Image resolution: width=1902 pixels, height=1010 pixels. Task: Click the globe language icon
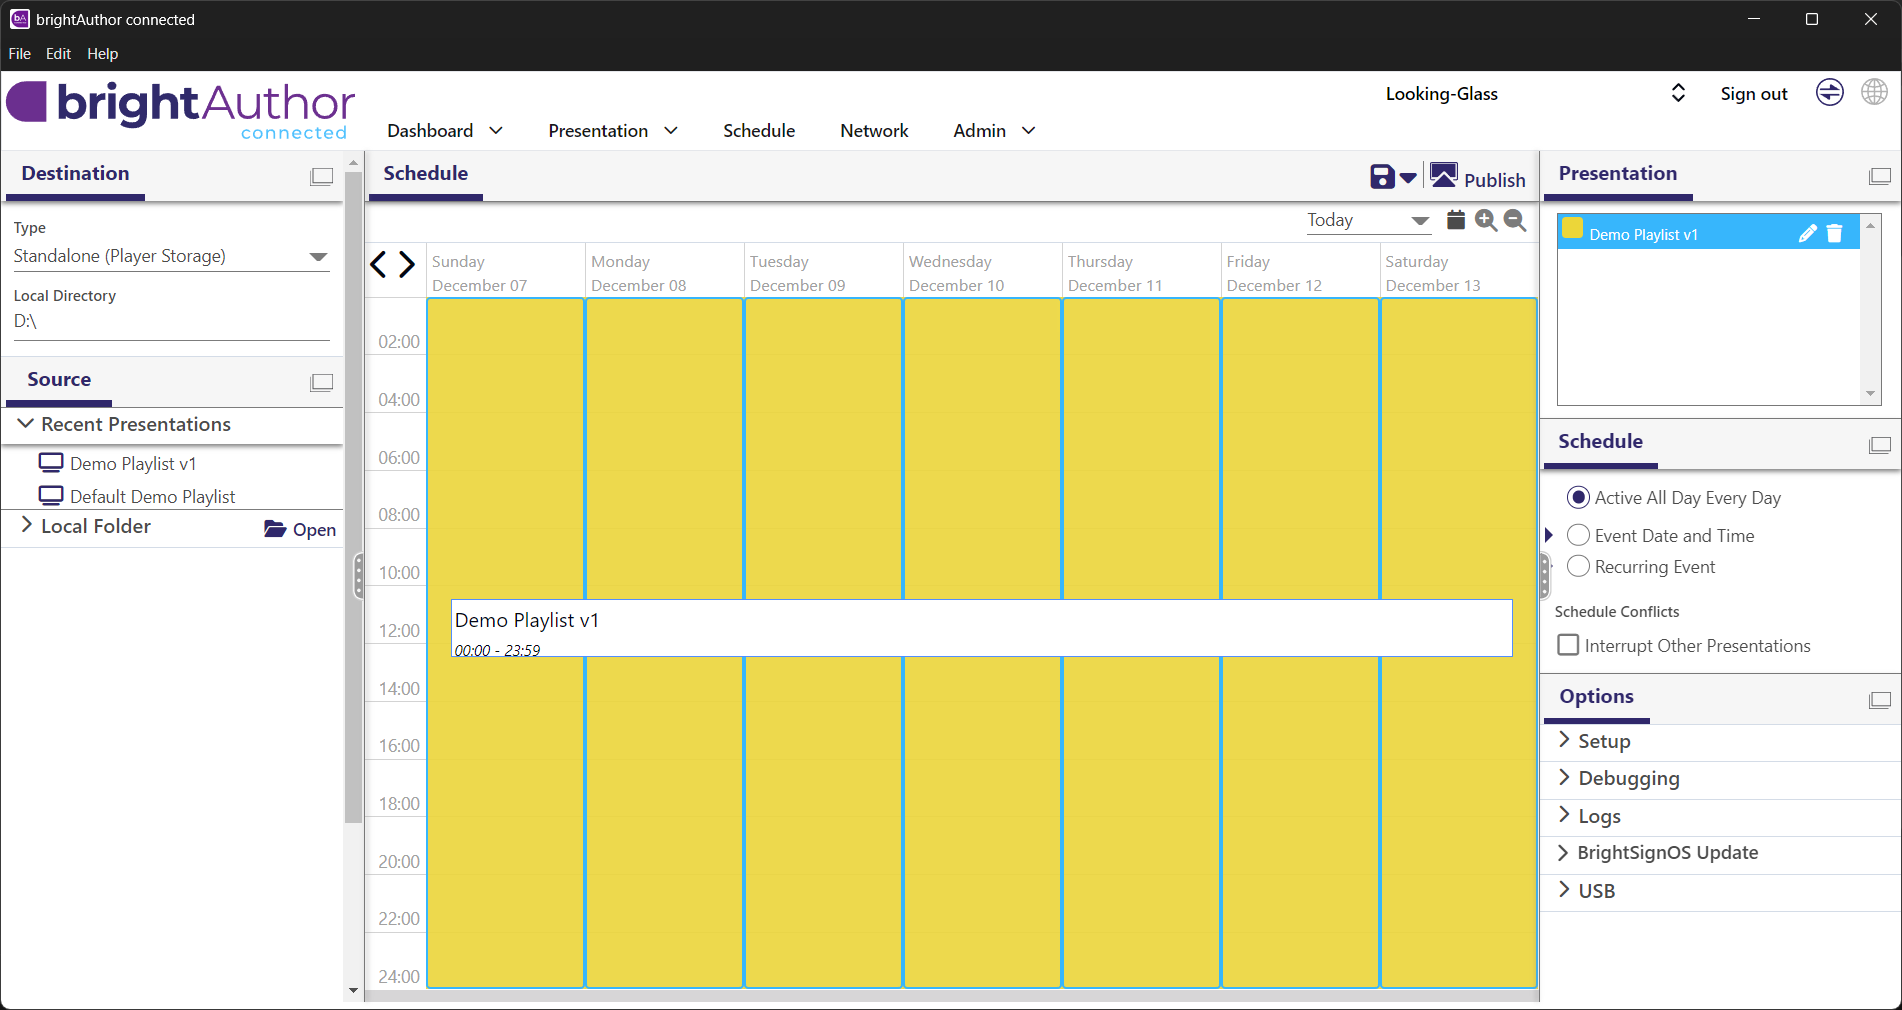pos(1874,93)
